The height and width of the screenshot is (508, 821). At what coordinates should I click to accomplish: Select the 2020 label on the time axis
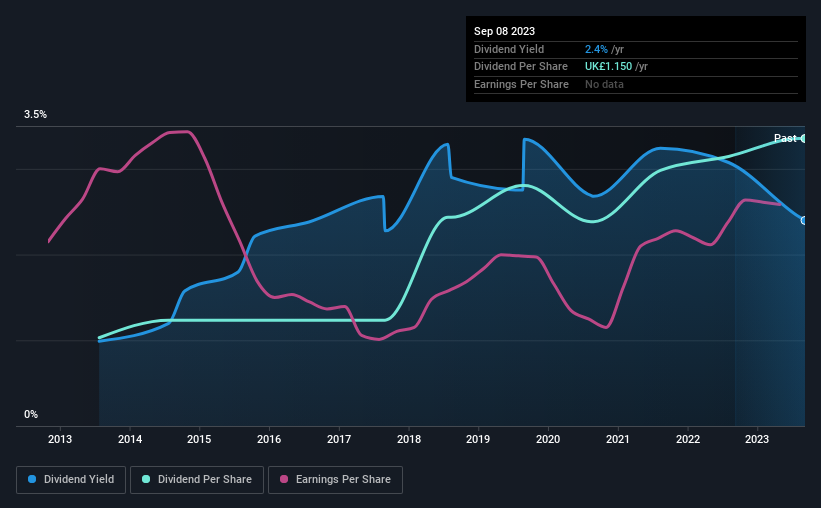point(548,439)
